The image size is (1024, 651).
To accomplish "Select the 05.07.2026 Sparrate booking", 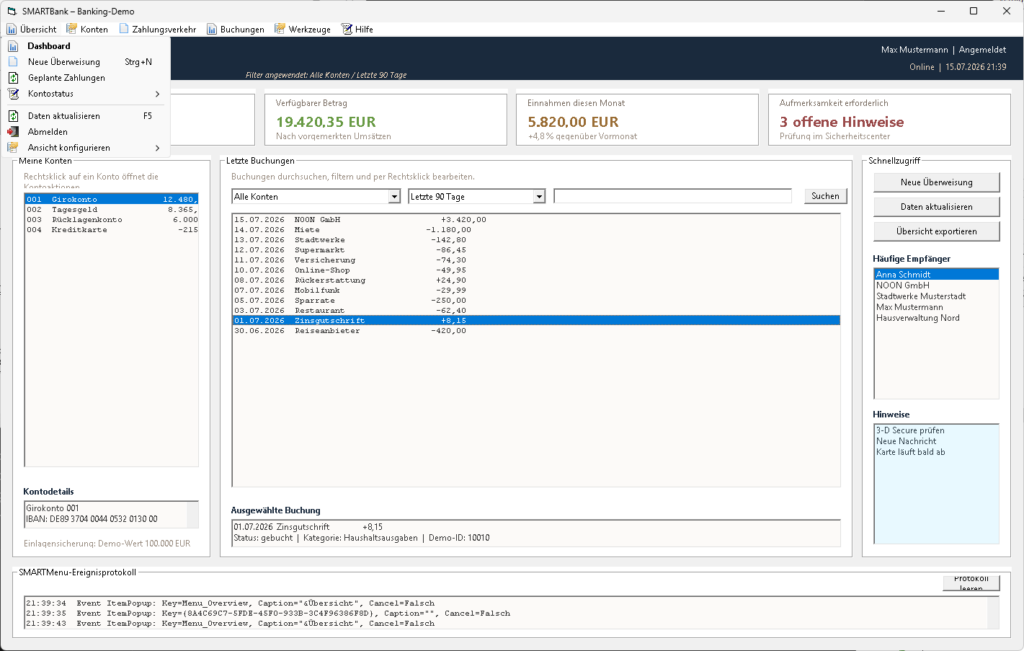I will tap(536, 300).
